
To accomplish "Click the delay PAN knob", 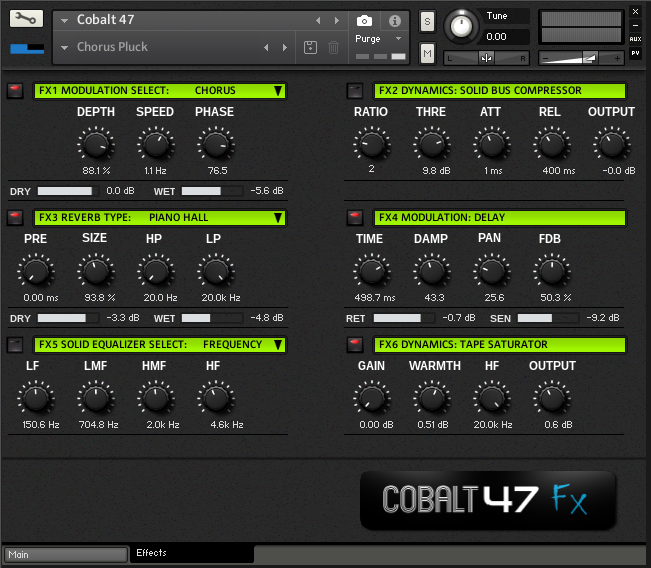I will pyautogui.click(x=492, y=271).
